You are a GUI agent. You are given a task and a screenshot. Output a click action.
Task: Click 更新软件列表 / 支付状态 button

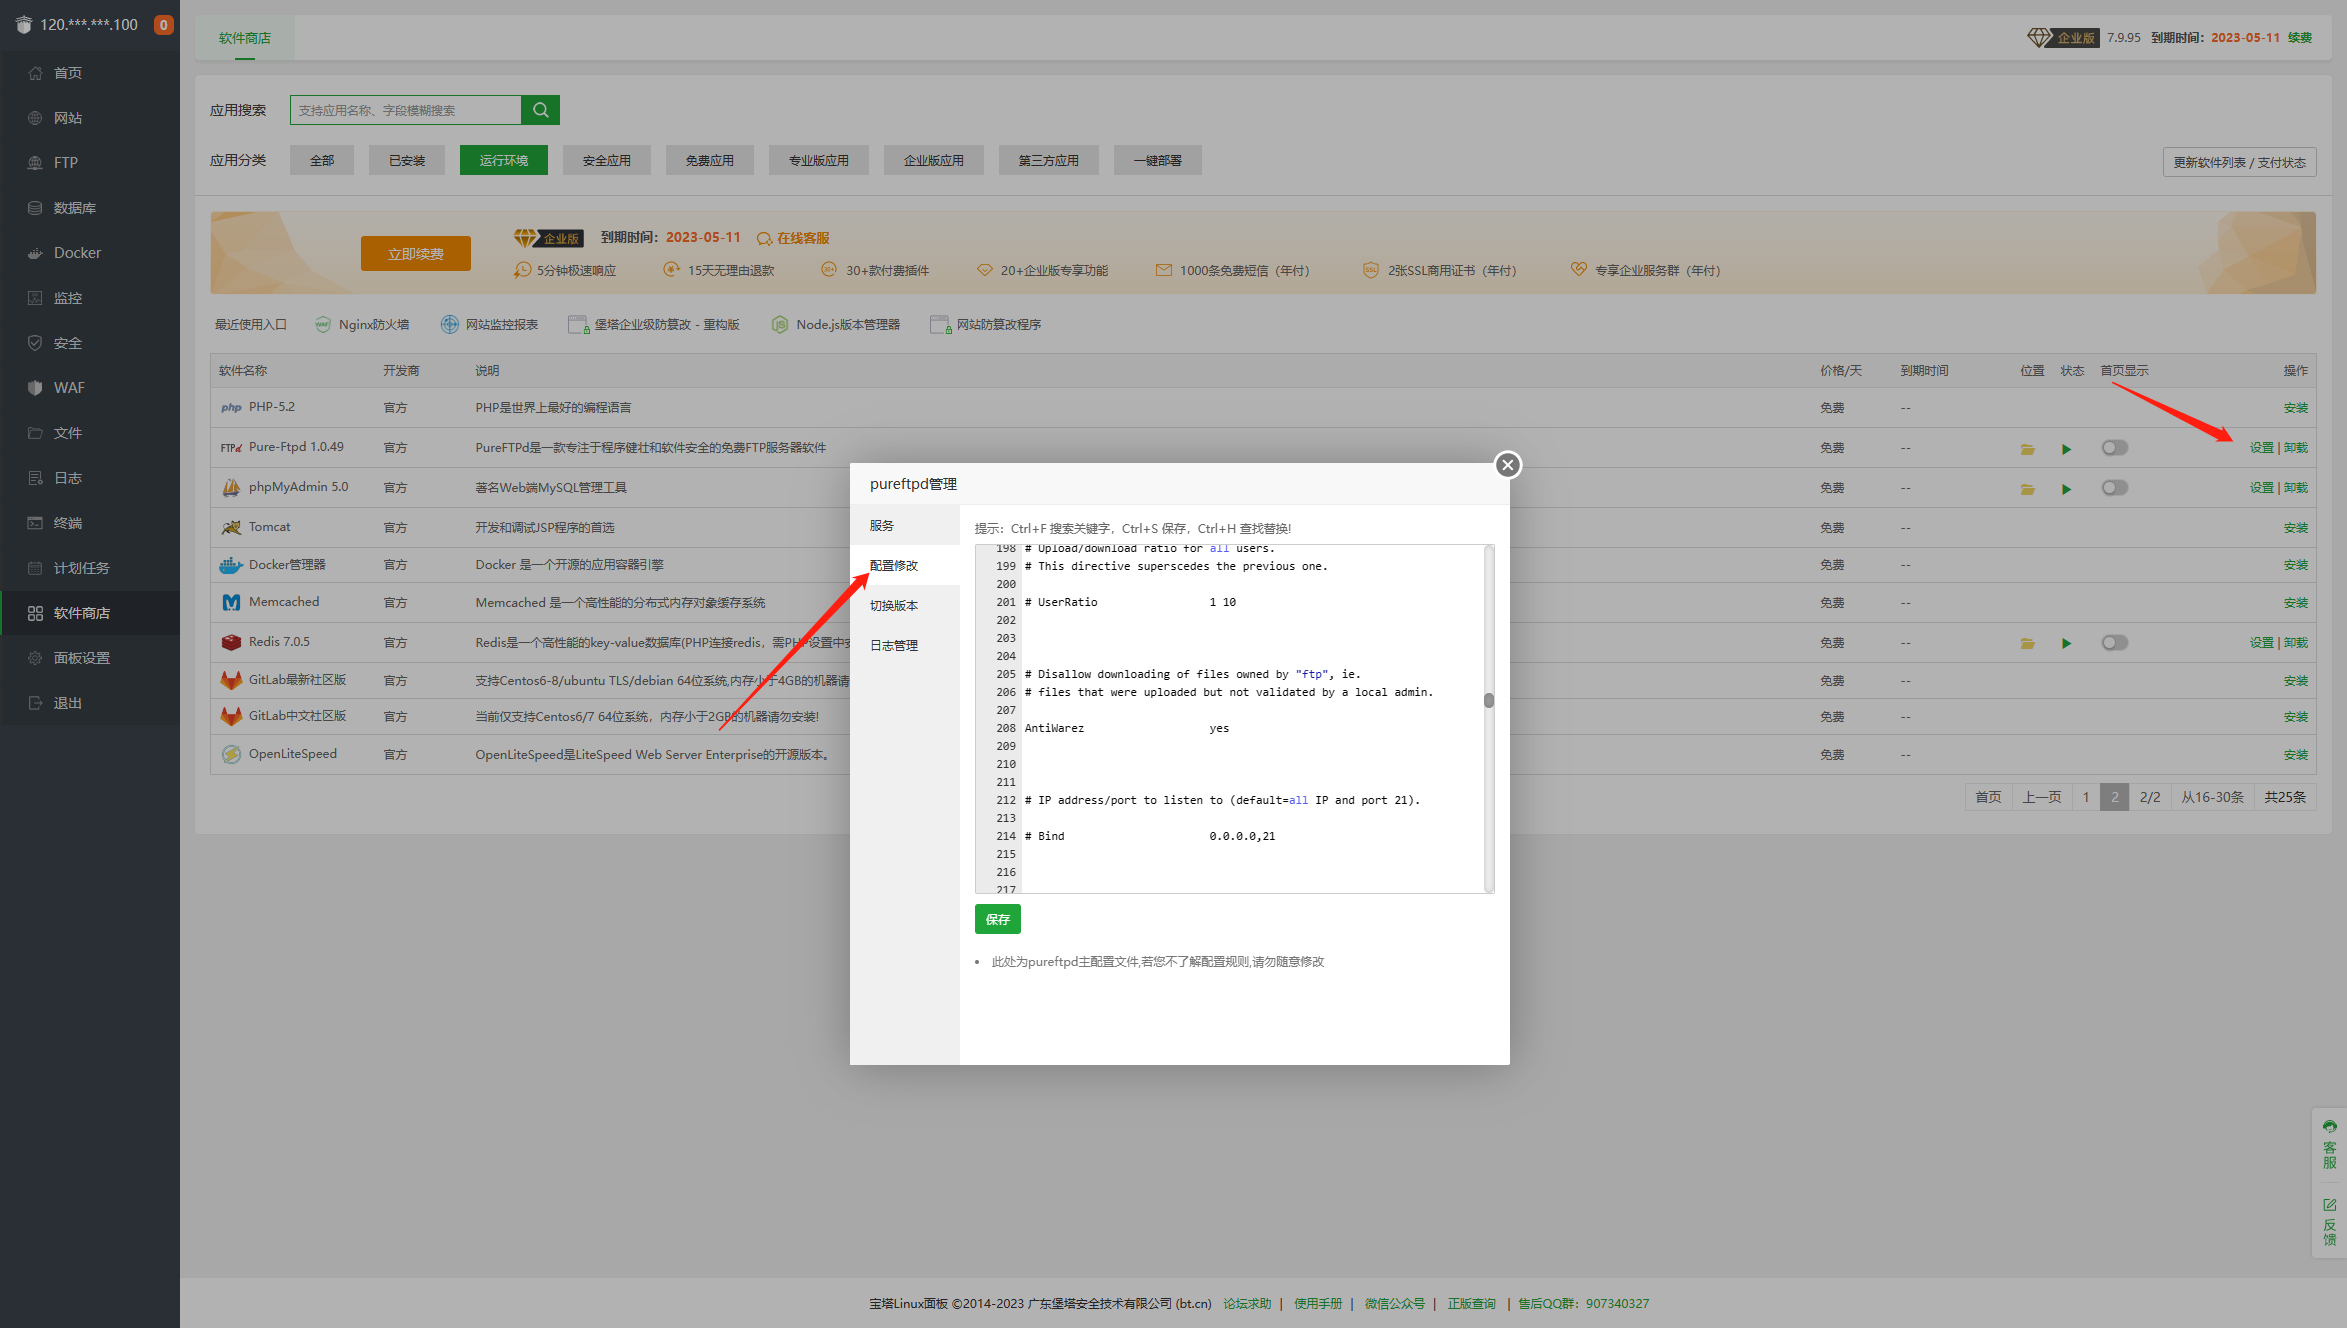point(2239,162)
